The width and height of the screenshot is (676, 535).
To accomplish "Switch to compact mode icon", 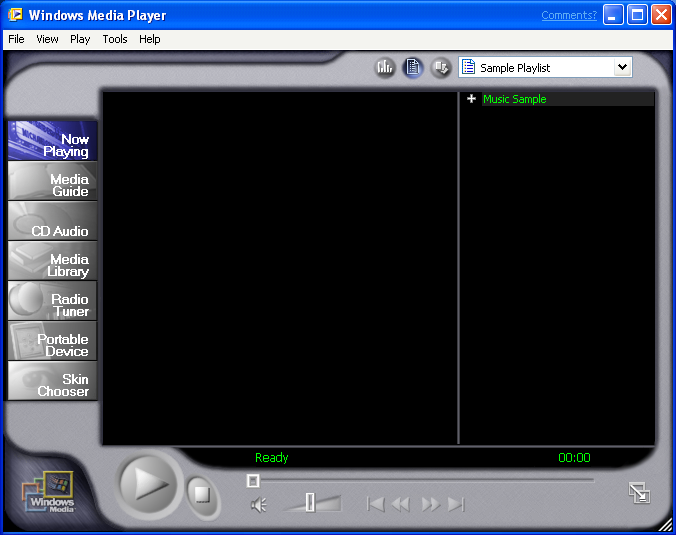I will [x=639, y=493].
